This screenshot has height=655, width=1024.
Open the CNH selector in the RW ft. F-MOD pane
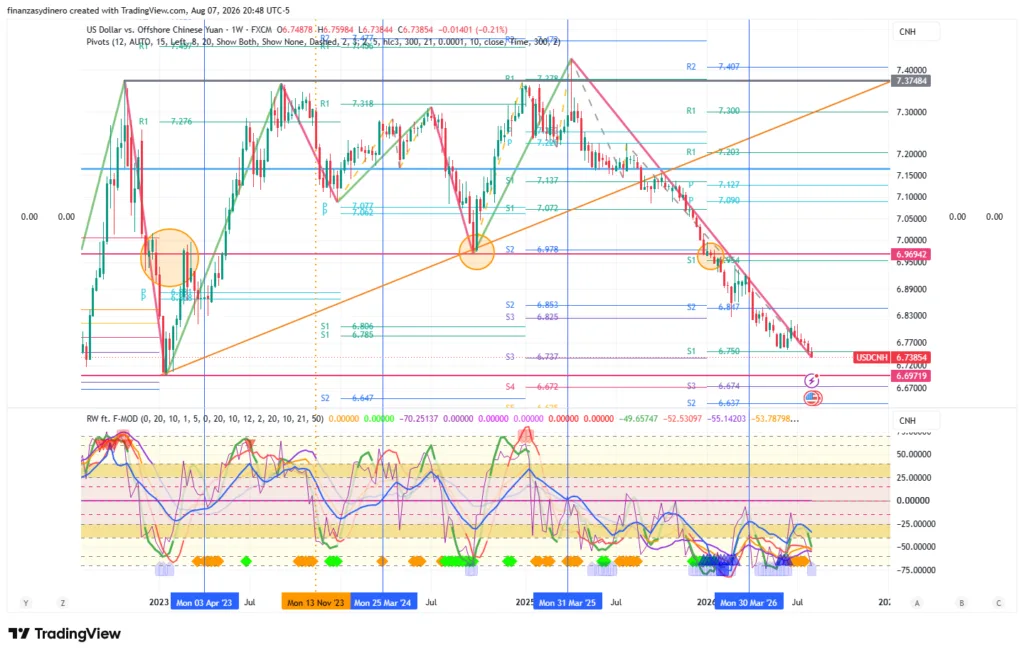[916, 421]
